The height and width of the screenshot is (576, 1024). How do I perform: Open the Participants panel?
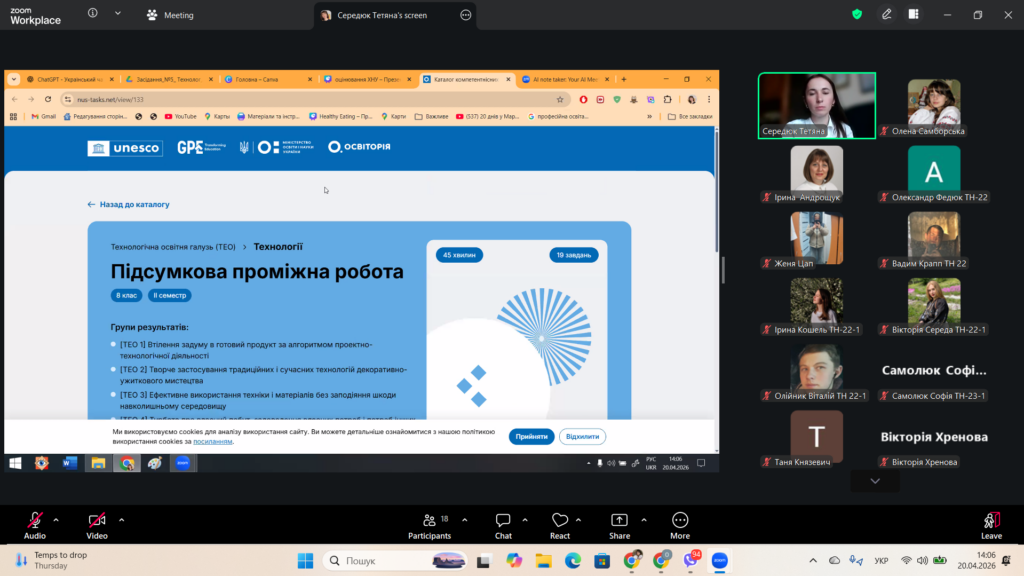pyautogui.click(x=429, y=523)
